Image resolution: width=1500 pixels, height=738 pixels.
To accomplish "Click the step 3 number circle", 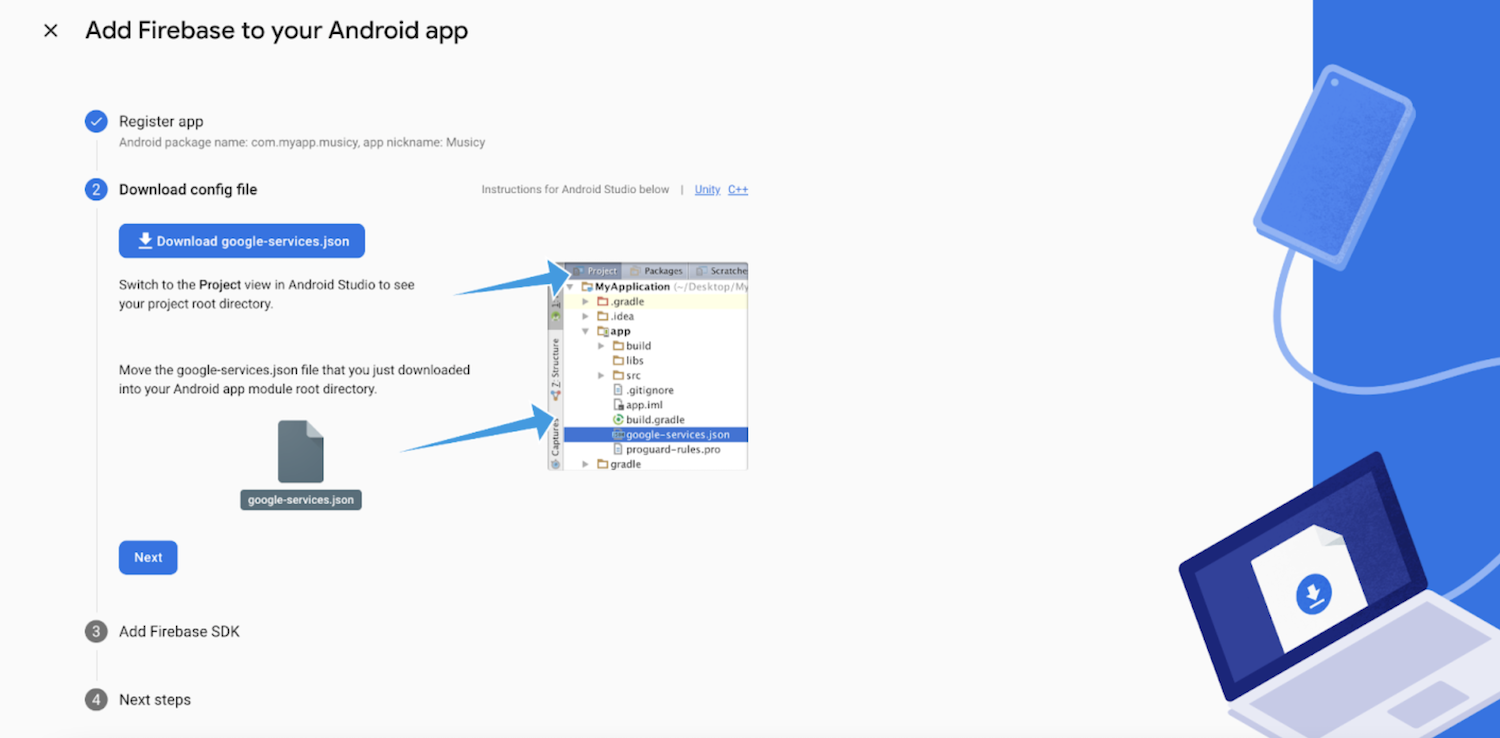I will pos(96,632).
